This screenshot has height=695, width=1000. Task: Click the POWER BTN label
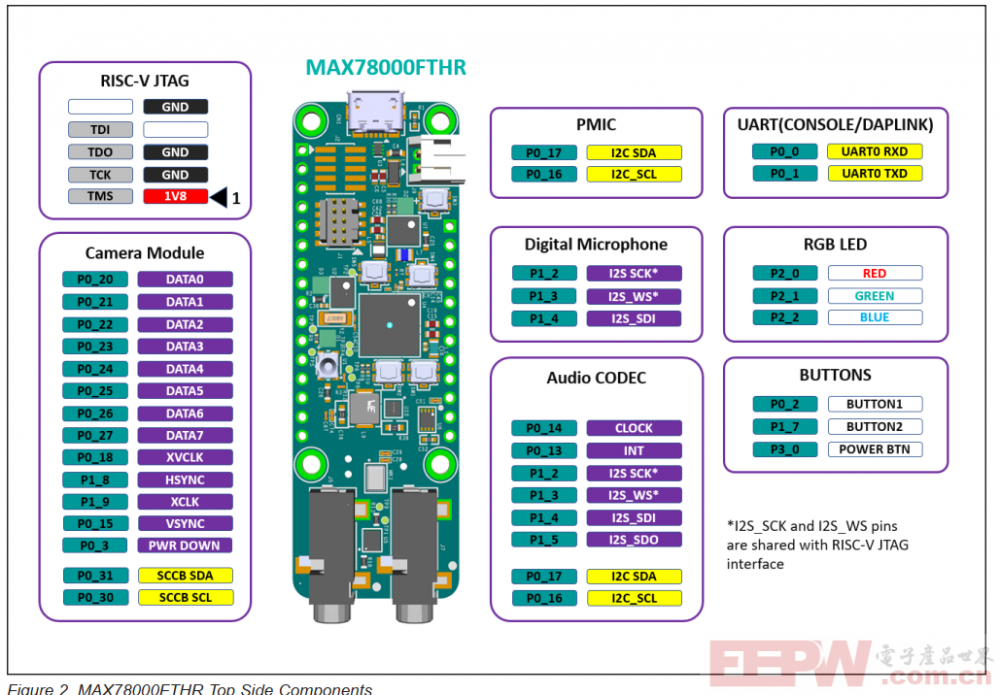[874, 450]
